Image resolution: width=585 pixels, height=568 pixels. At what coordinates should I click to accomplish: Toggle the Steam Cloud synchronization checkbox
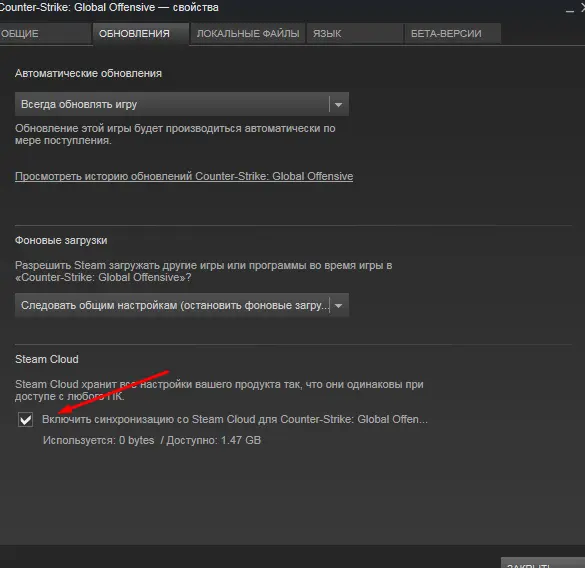(x=25, y=419)
